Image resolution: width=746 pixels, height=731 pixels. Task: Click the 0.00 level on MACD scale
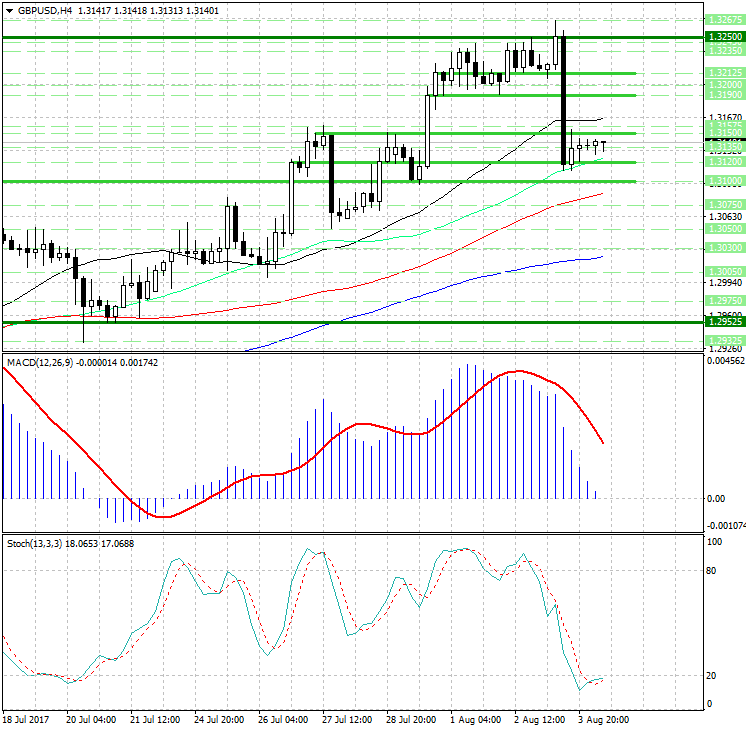[716, 498]
